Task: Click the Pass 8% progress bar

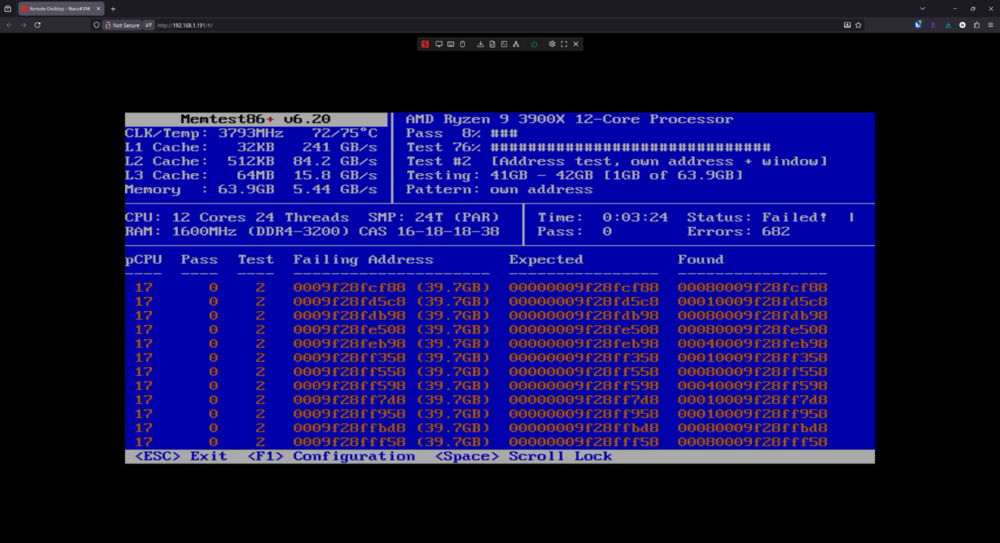Action: pyautogui.click(x=504, y=133)
